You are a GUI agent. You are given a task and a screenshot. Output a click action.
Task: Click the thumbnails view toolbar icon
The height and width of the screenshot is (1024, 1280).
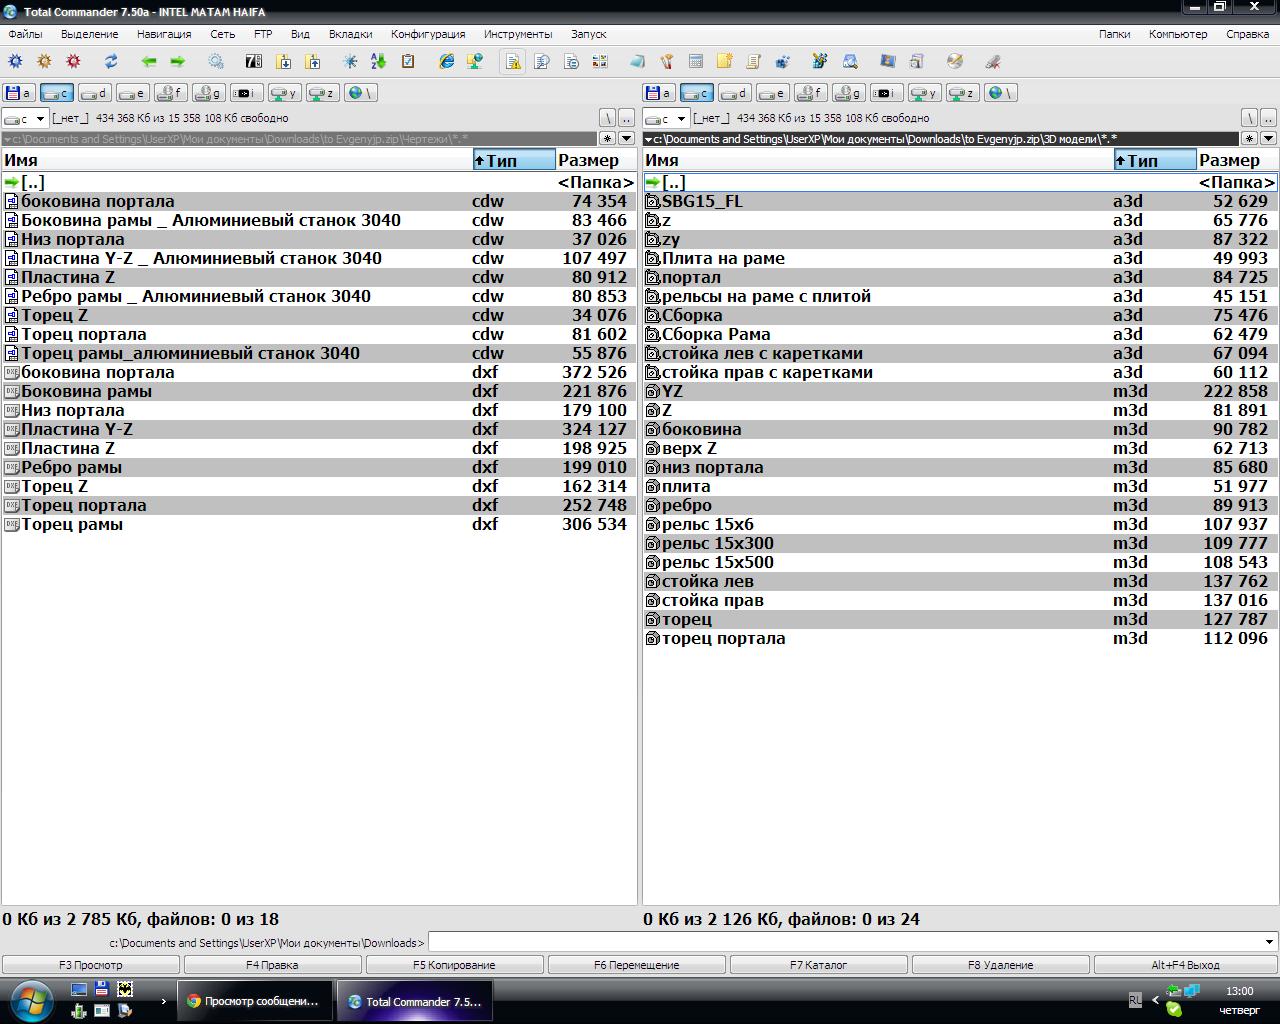pyautogui.click(x=600, y=62)
